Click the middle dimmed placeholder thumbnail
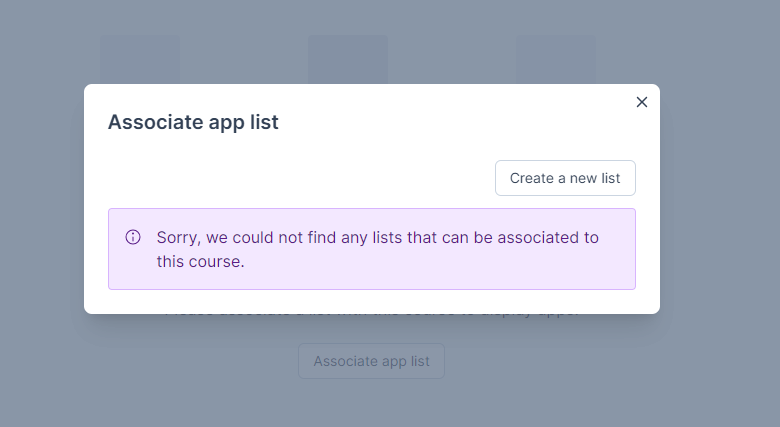 coord(348,59)
